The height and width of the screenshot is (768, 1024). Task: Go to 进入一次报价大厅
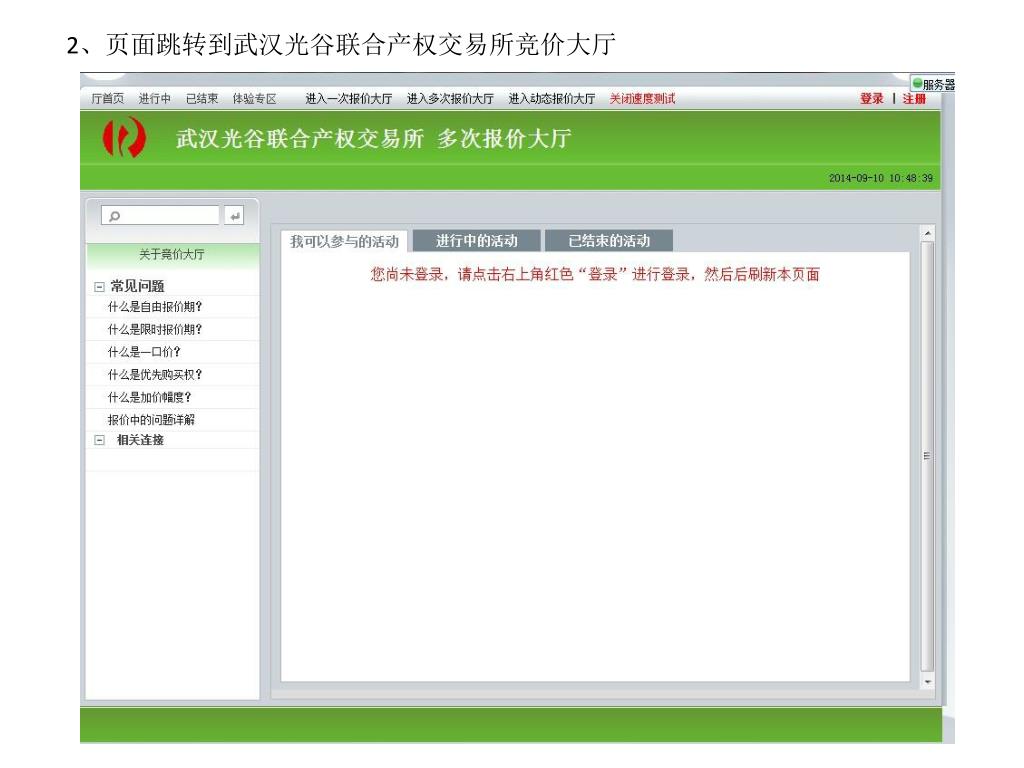click(x=349, y=99)
